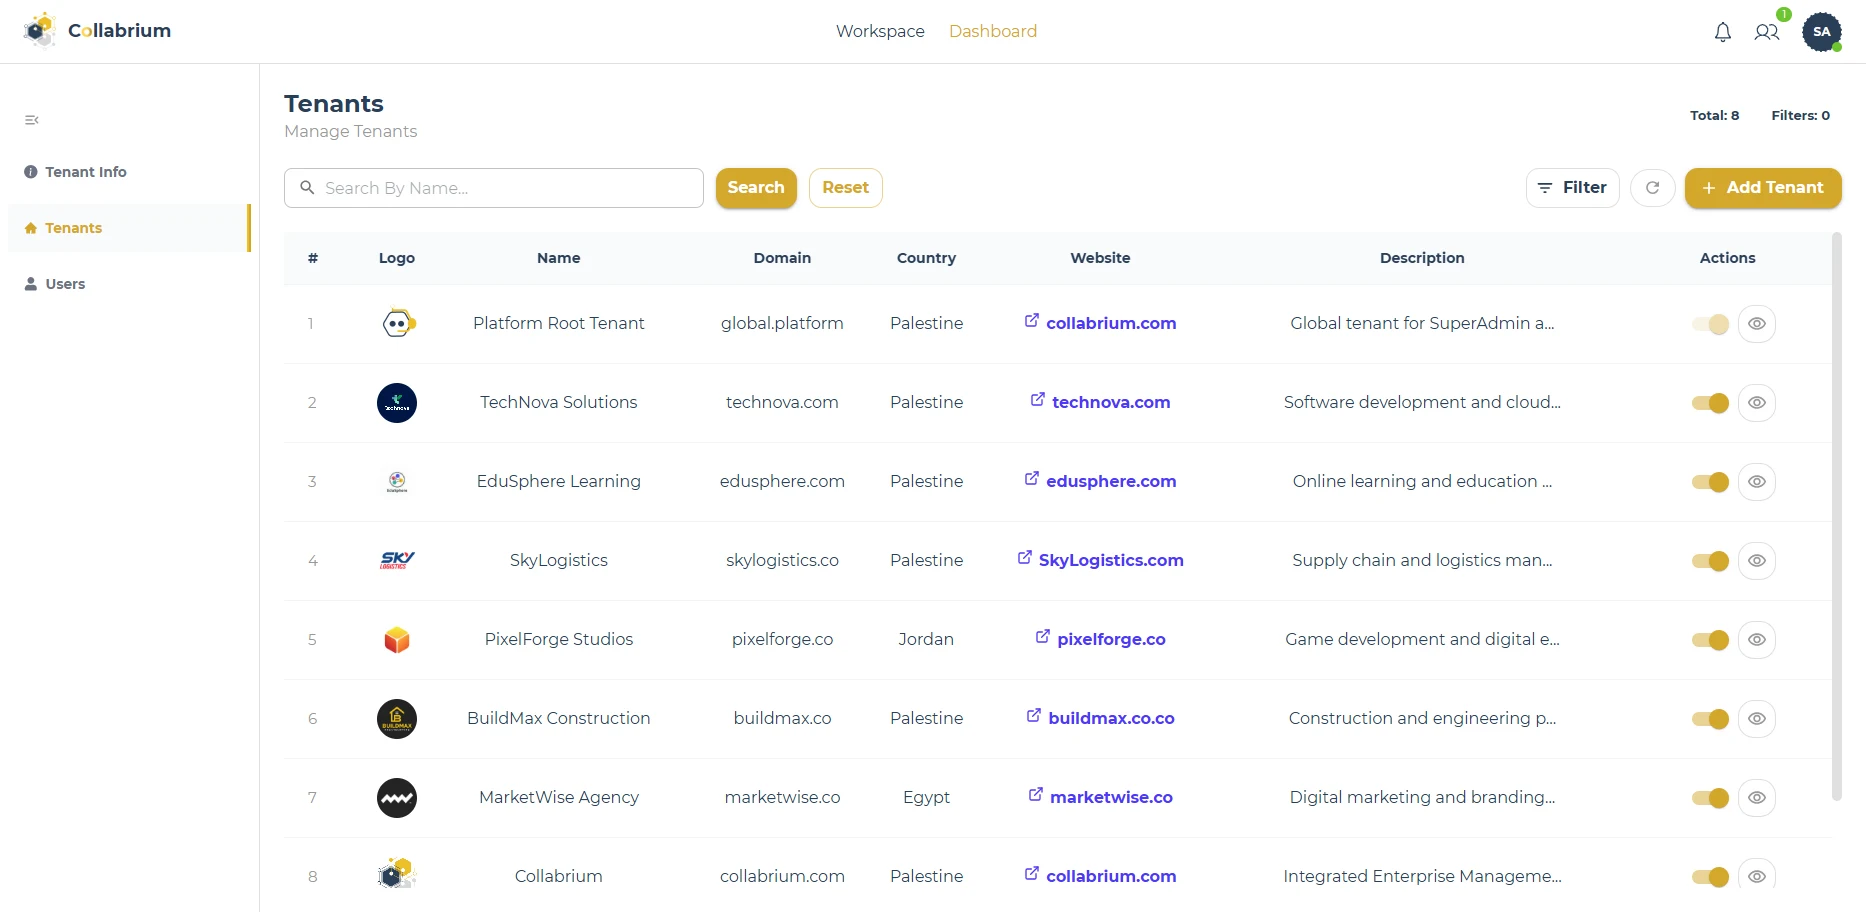The height and width of the screenshot is (912, 1866).
Task: Open pixelforge.co website link
Action: pyautogui.click(x=1100, y=639)
